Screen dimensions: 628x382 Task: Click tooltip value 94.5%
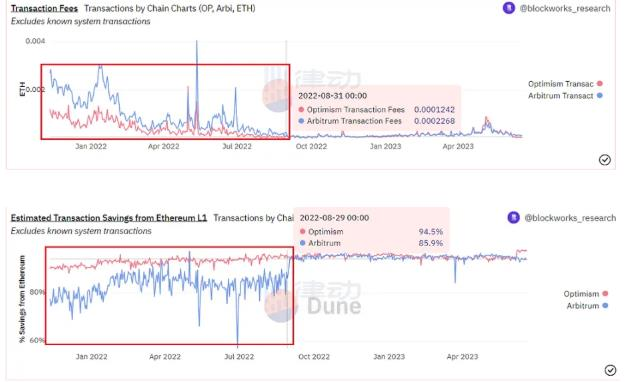[431, 232]
